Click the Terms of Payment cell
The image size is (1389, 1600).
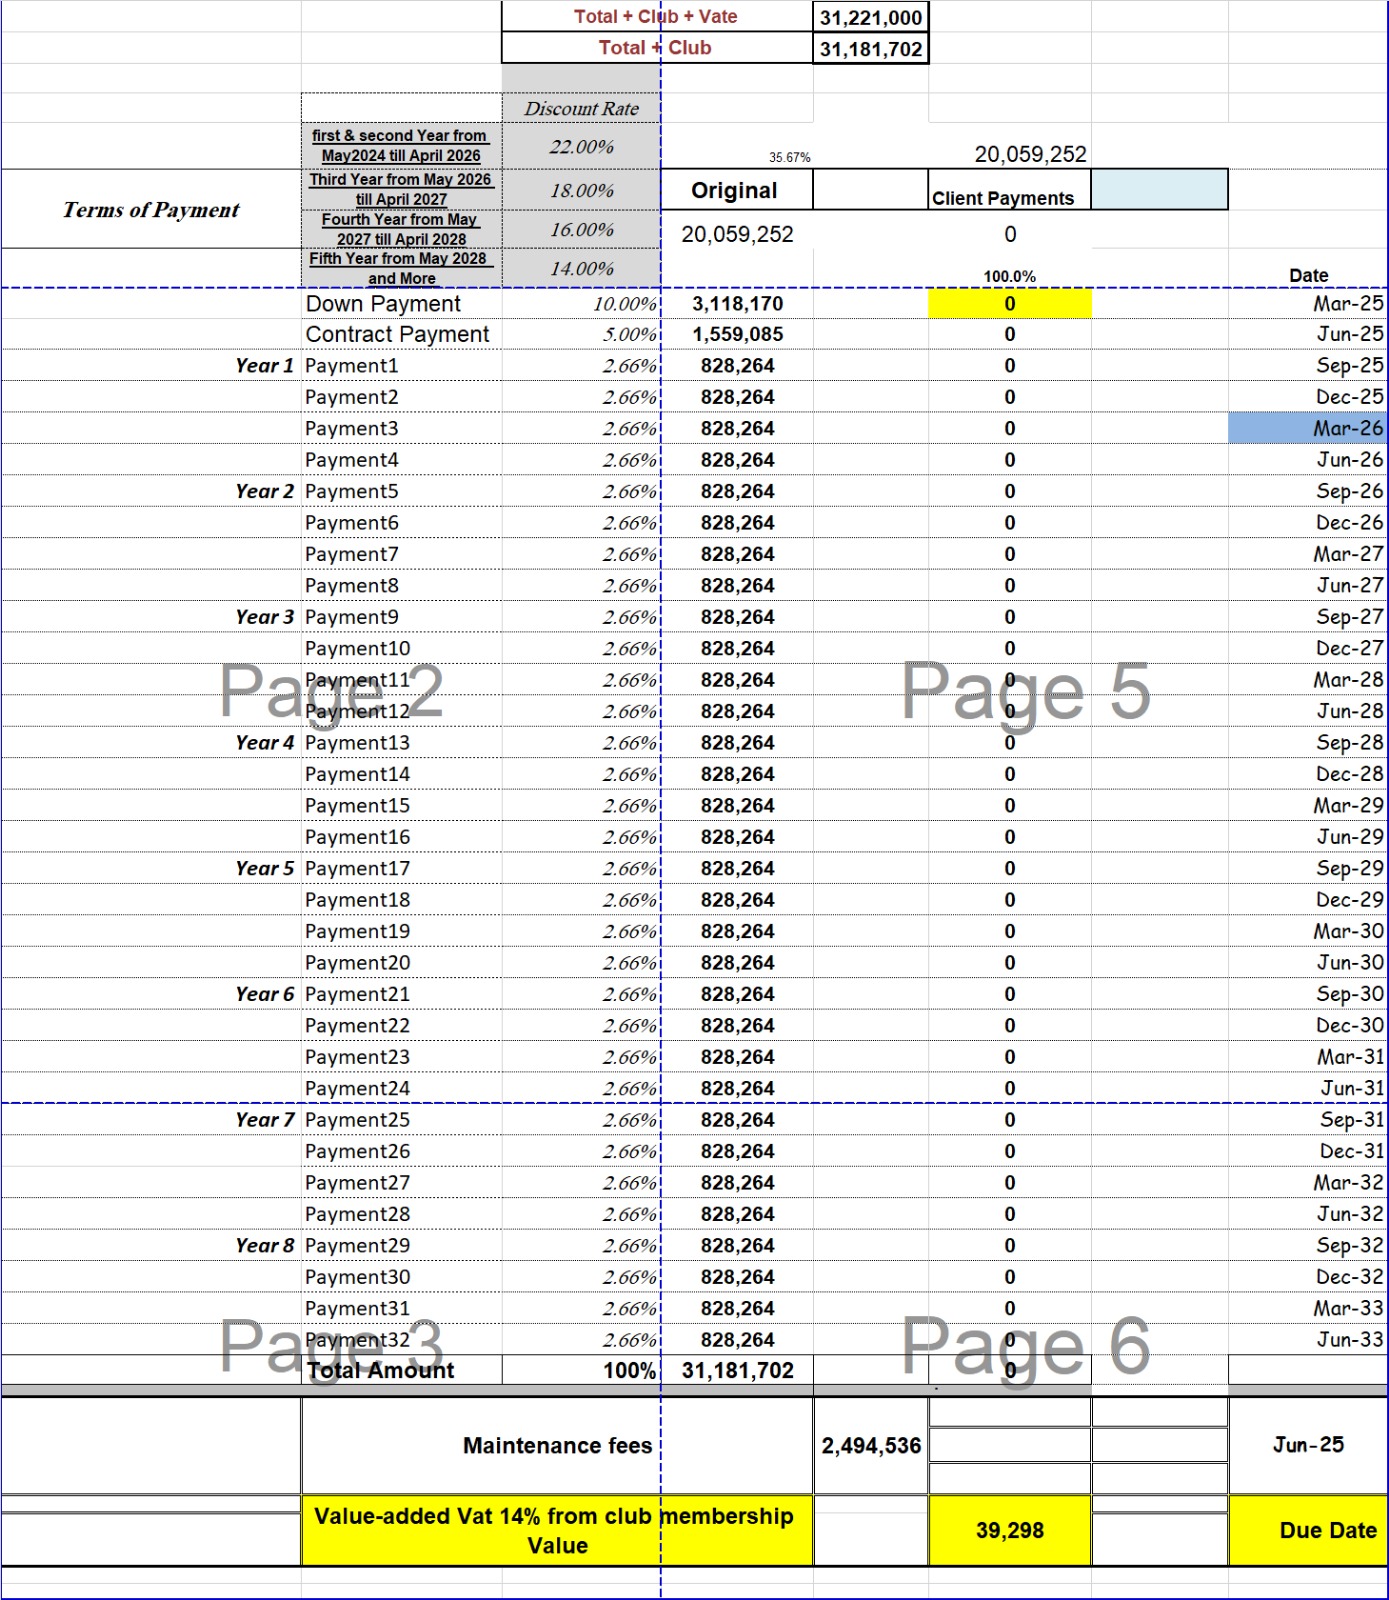[x=151, y=210]
